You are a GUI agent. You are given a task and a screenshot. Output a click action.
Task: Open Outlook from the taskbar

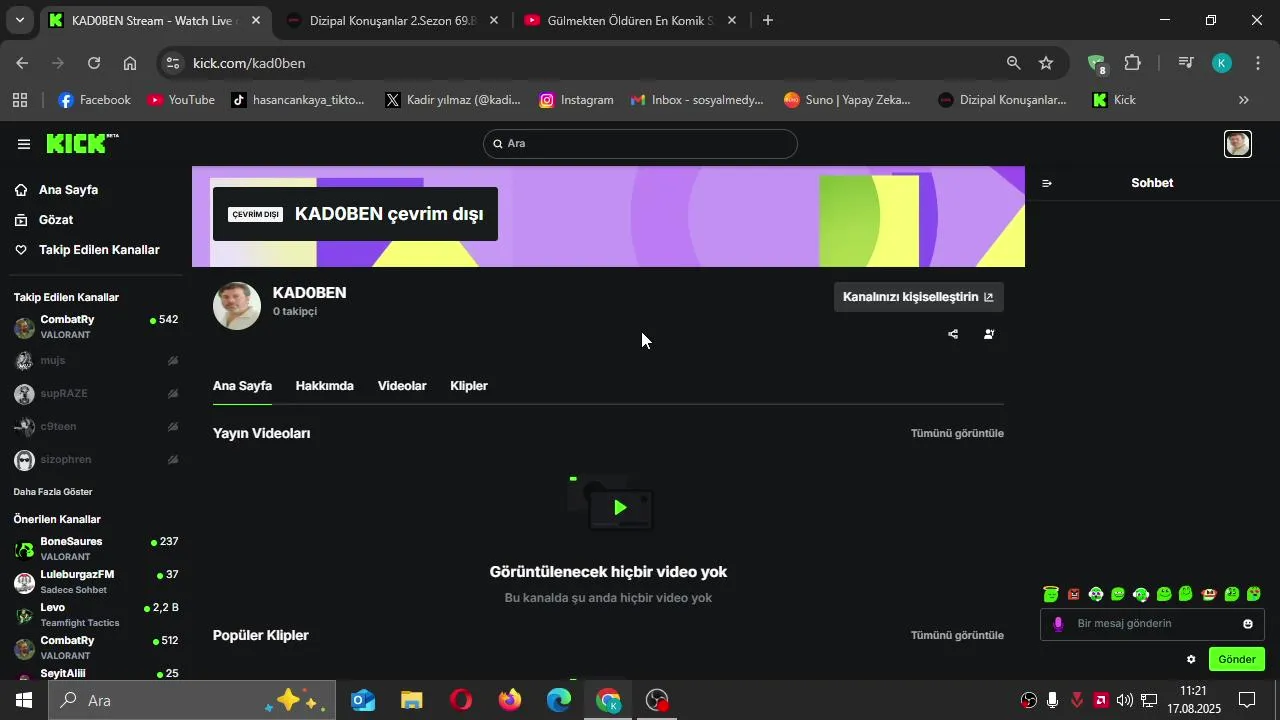(363, 700)
